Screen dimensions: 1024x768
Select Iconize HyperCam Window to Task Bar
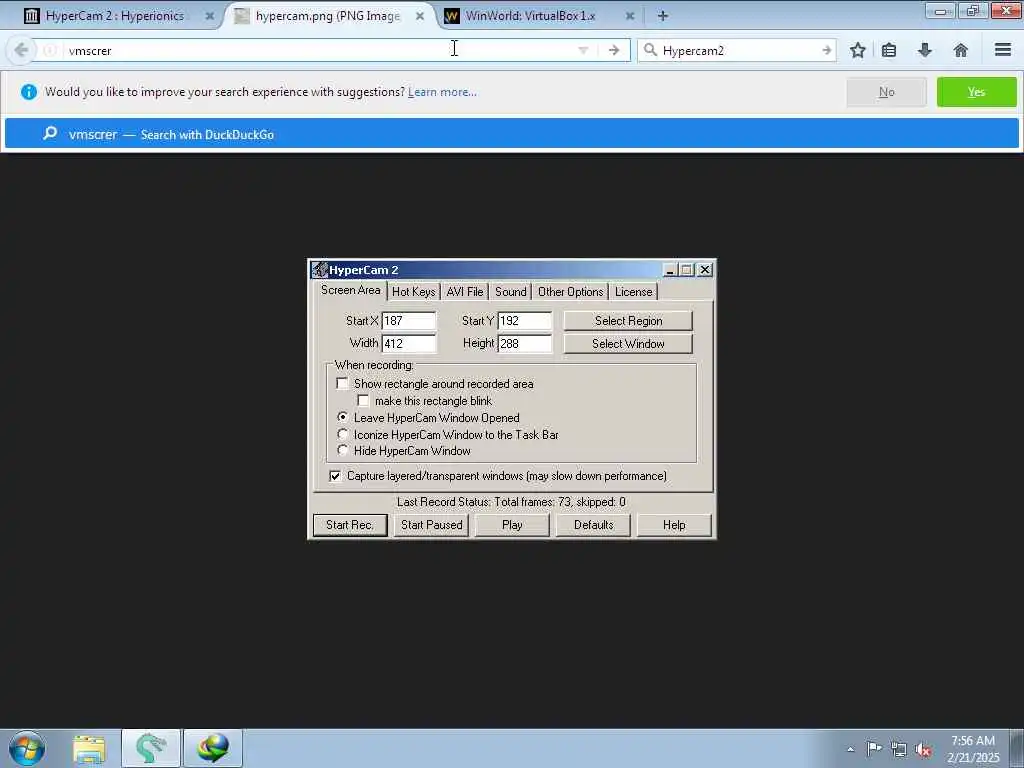coord(342,434)
